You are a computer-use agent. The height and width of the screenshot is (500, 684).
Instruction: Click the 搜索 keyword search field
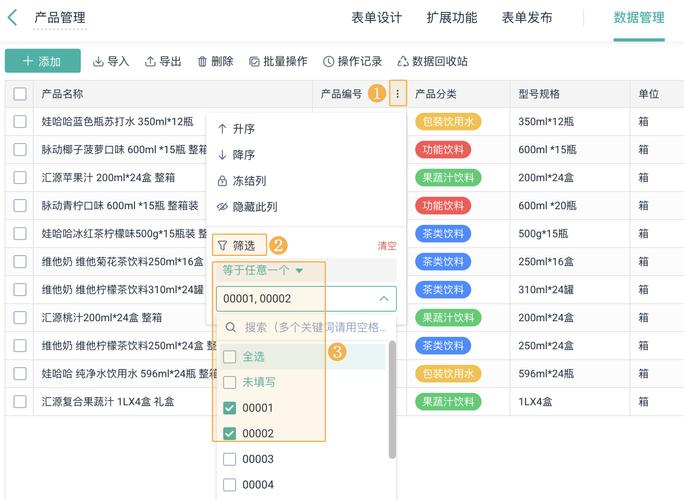pyautogui.click(x=312, y=327)
